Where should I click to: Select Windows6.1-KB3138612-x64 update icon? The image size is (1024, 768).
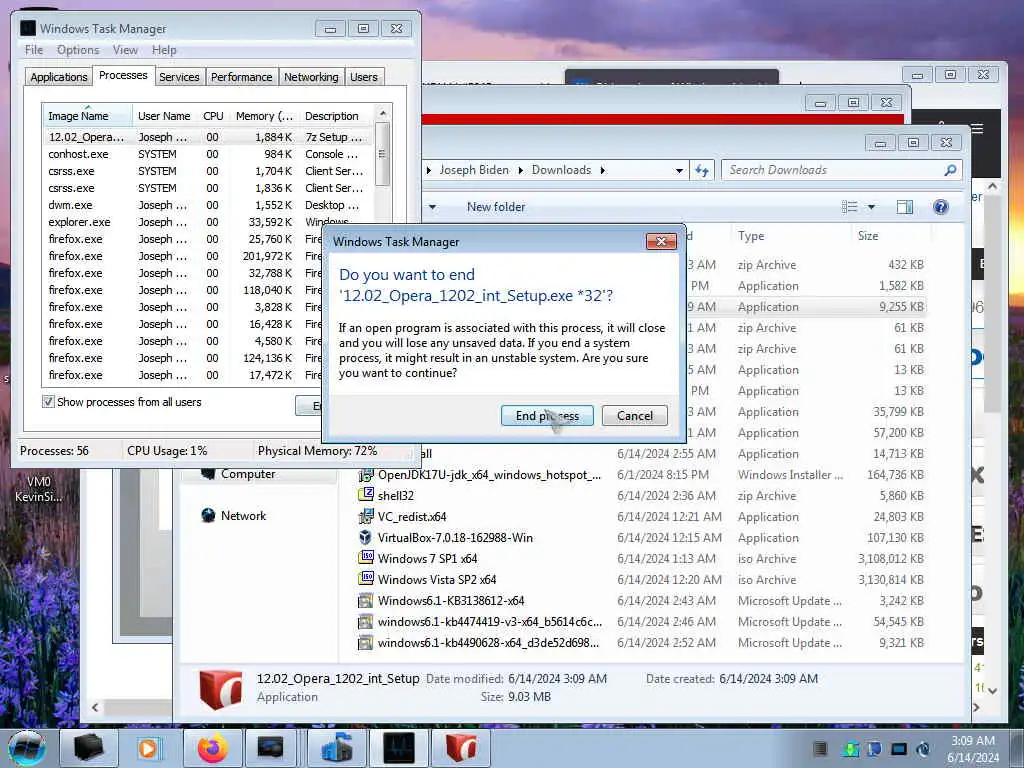pyautogui.click(x=366, y=601)
